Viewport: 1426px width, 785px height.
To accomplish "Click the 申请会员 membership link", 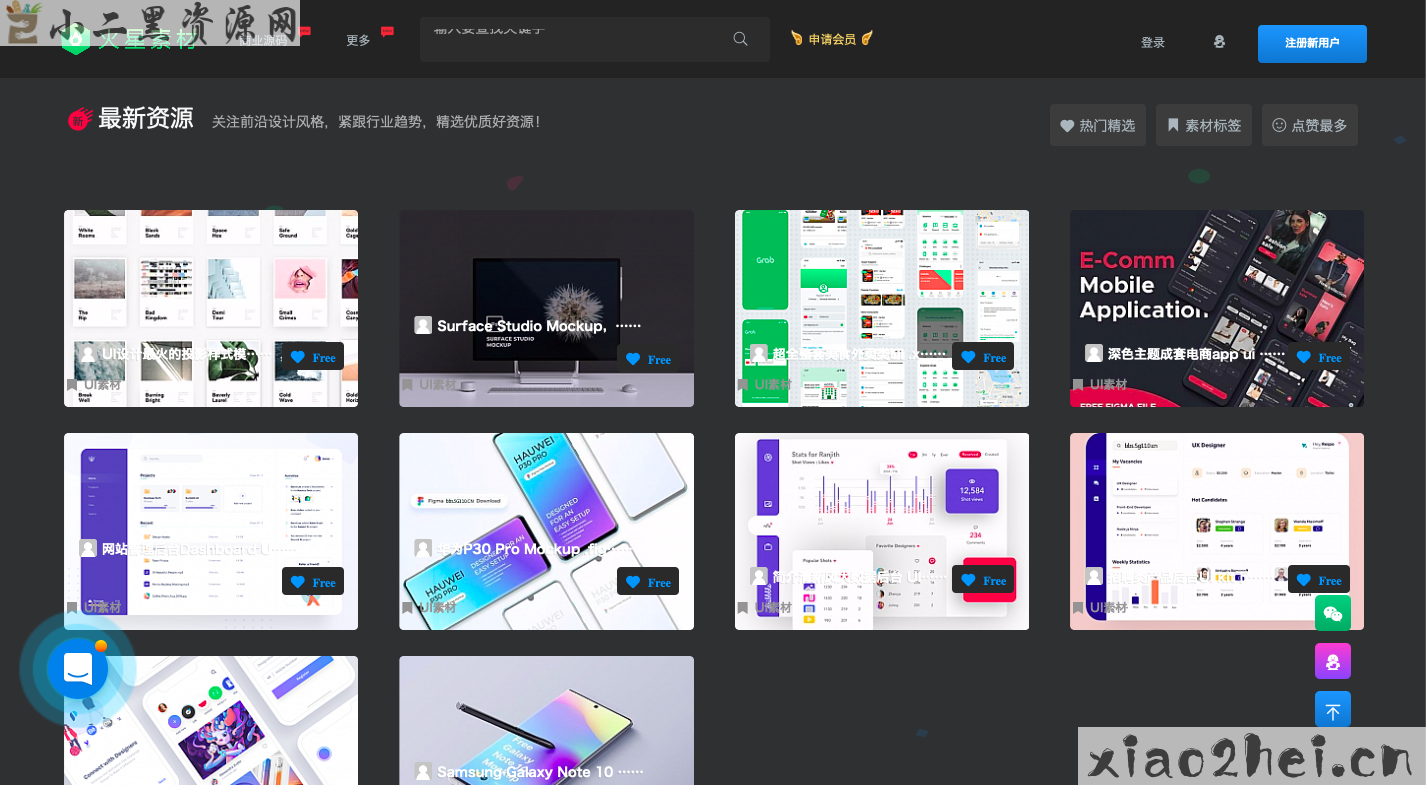I will click(832, 39).
